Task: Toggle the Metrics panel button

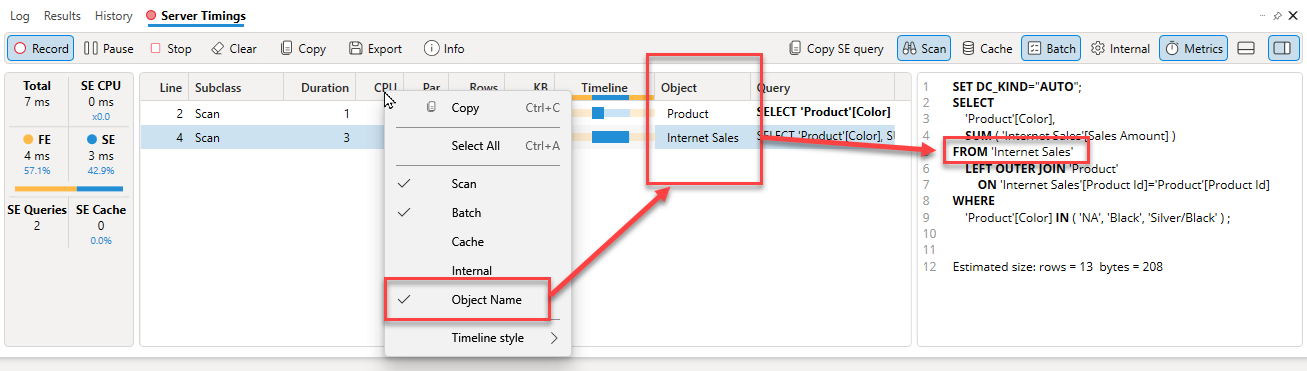Action: 1193,48
